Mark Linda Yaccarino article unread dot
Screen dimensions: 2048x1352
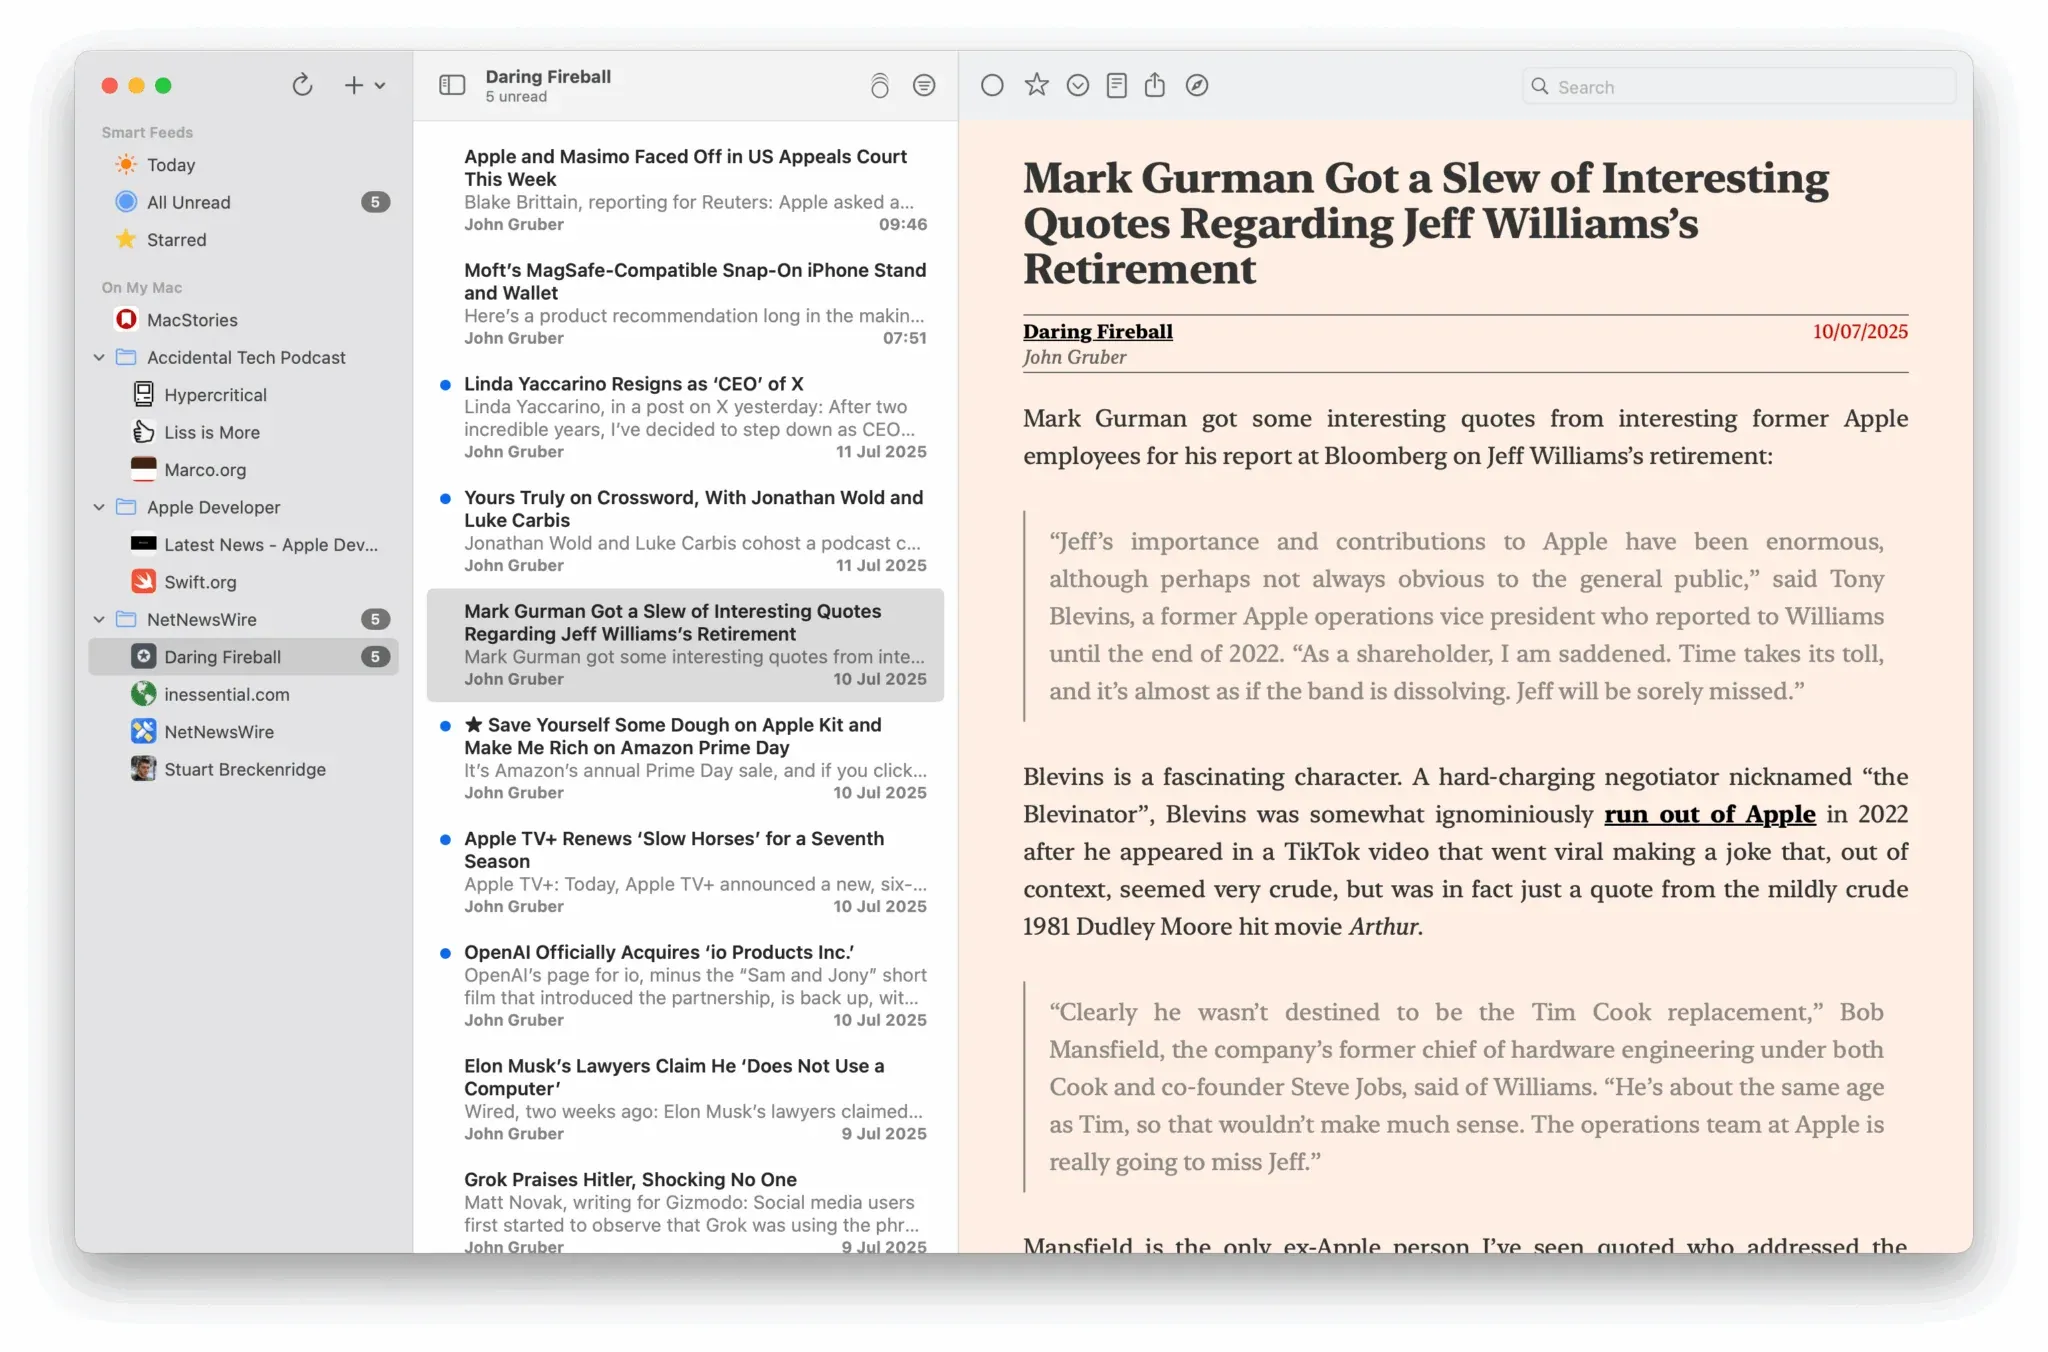(445, 385)
